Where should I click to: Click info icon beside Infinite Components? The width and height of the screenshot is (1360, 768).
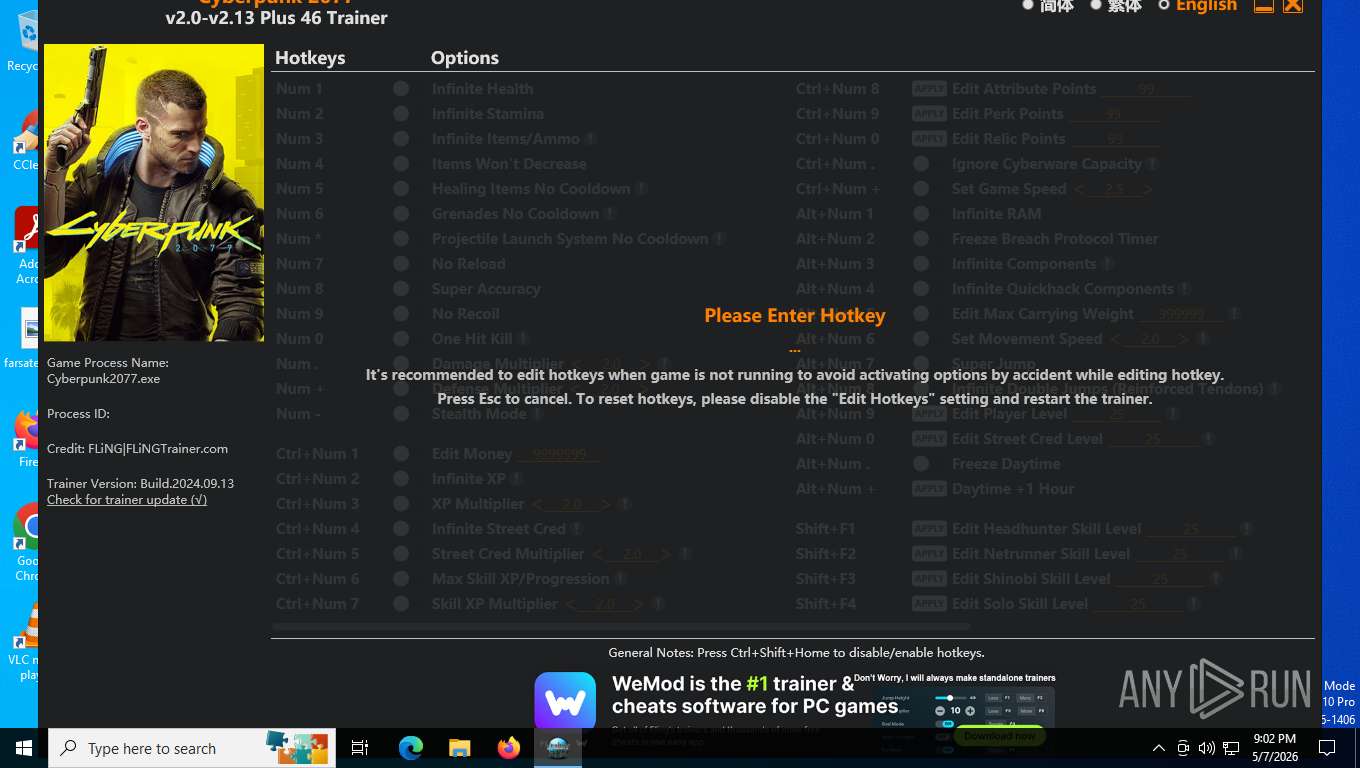click(x=1107, y=264)
